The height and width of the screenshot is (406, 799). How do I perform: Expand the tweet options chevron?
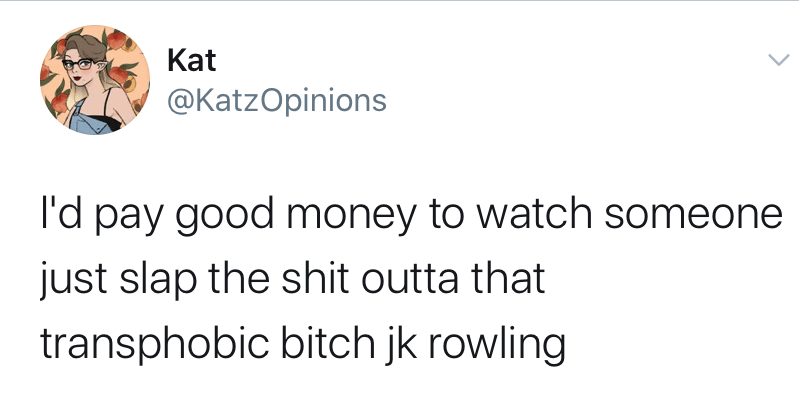tap(778, 61)
